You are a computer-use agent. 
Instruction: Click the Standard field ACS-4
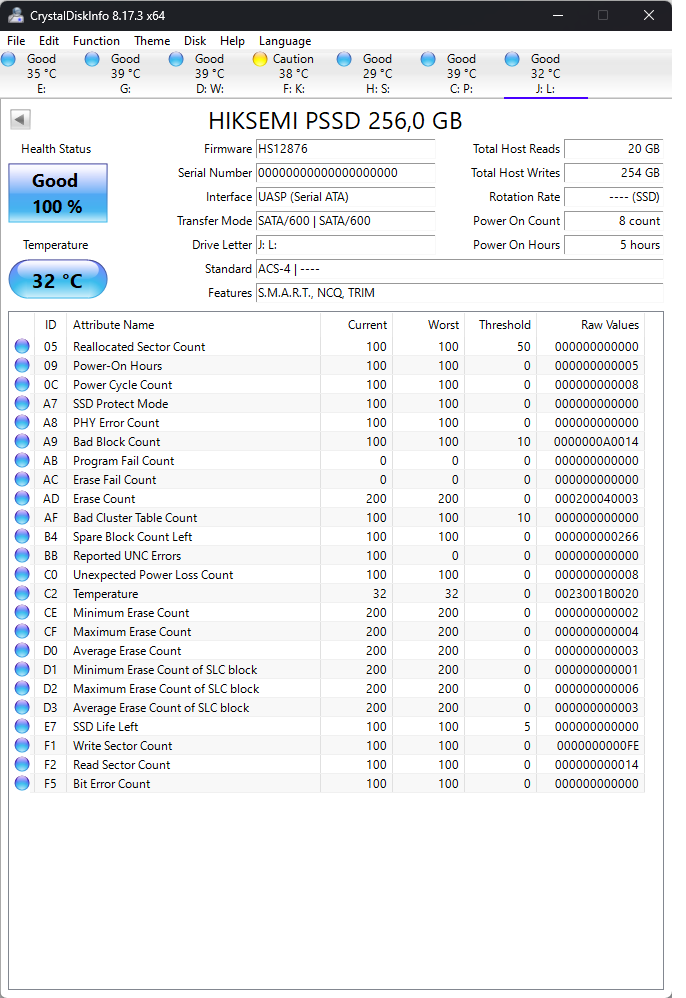(459, 269)
